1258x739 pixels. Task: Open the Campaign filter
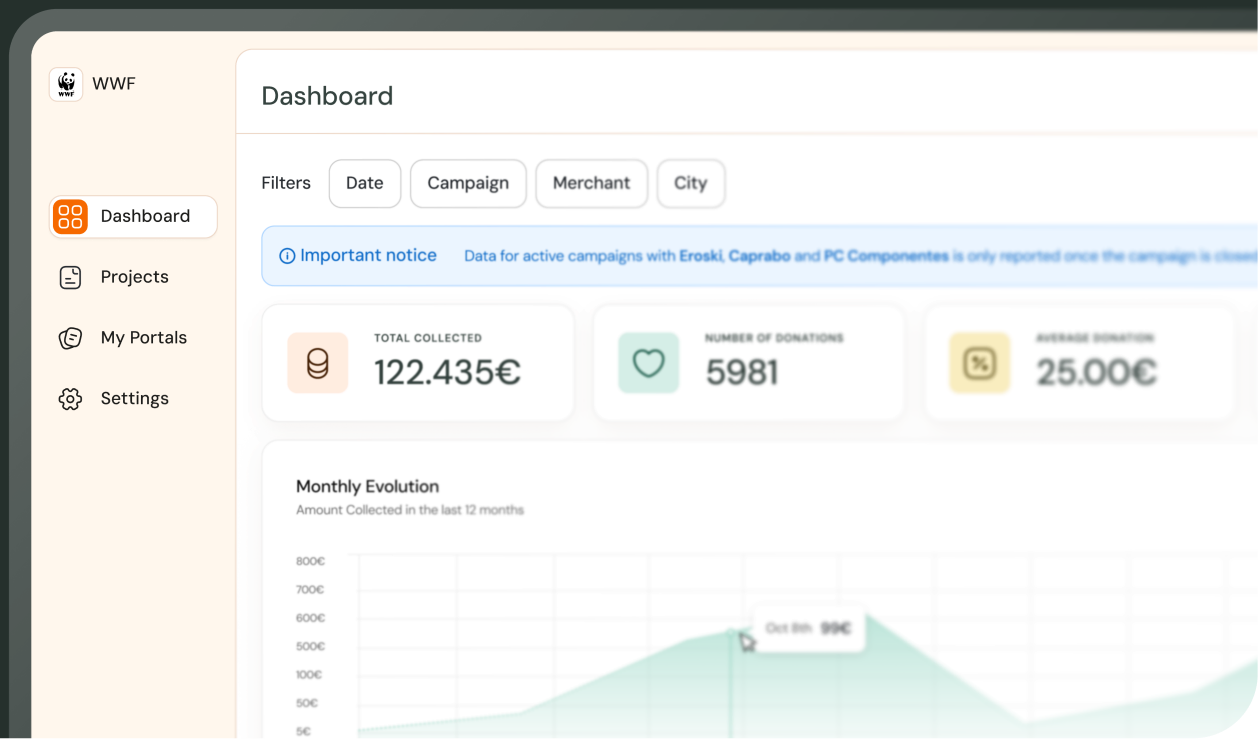[x=468, y=184]
